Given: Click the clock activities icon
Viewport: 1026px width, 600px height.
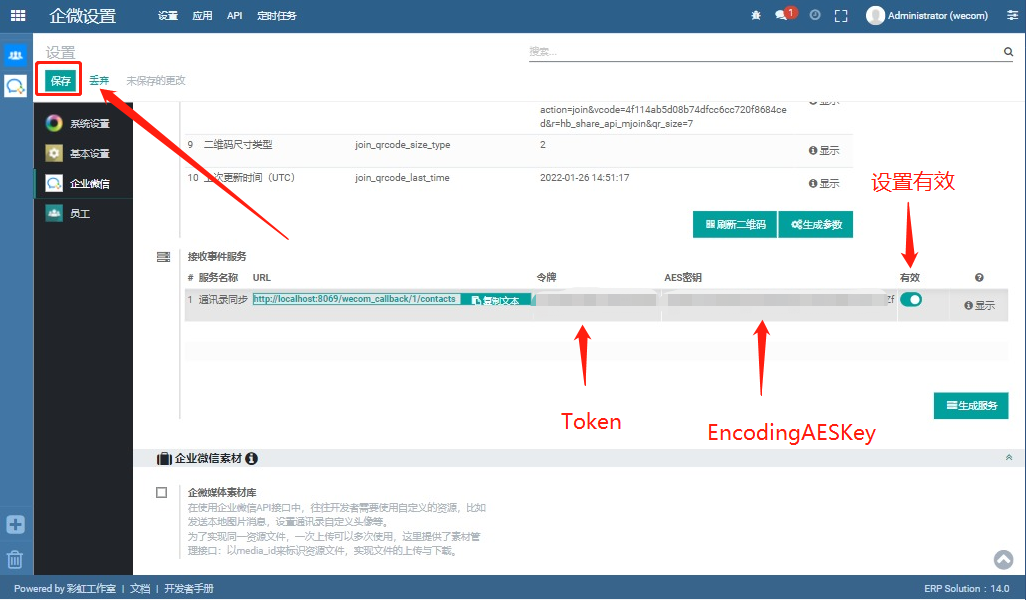Looking at the screenshot, I should pos(815,15).
